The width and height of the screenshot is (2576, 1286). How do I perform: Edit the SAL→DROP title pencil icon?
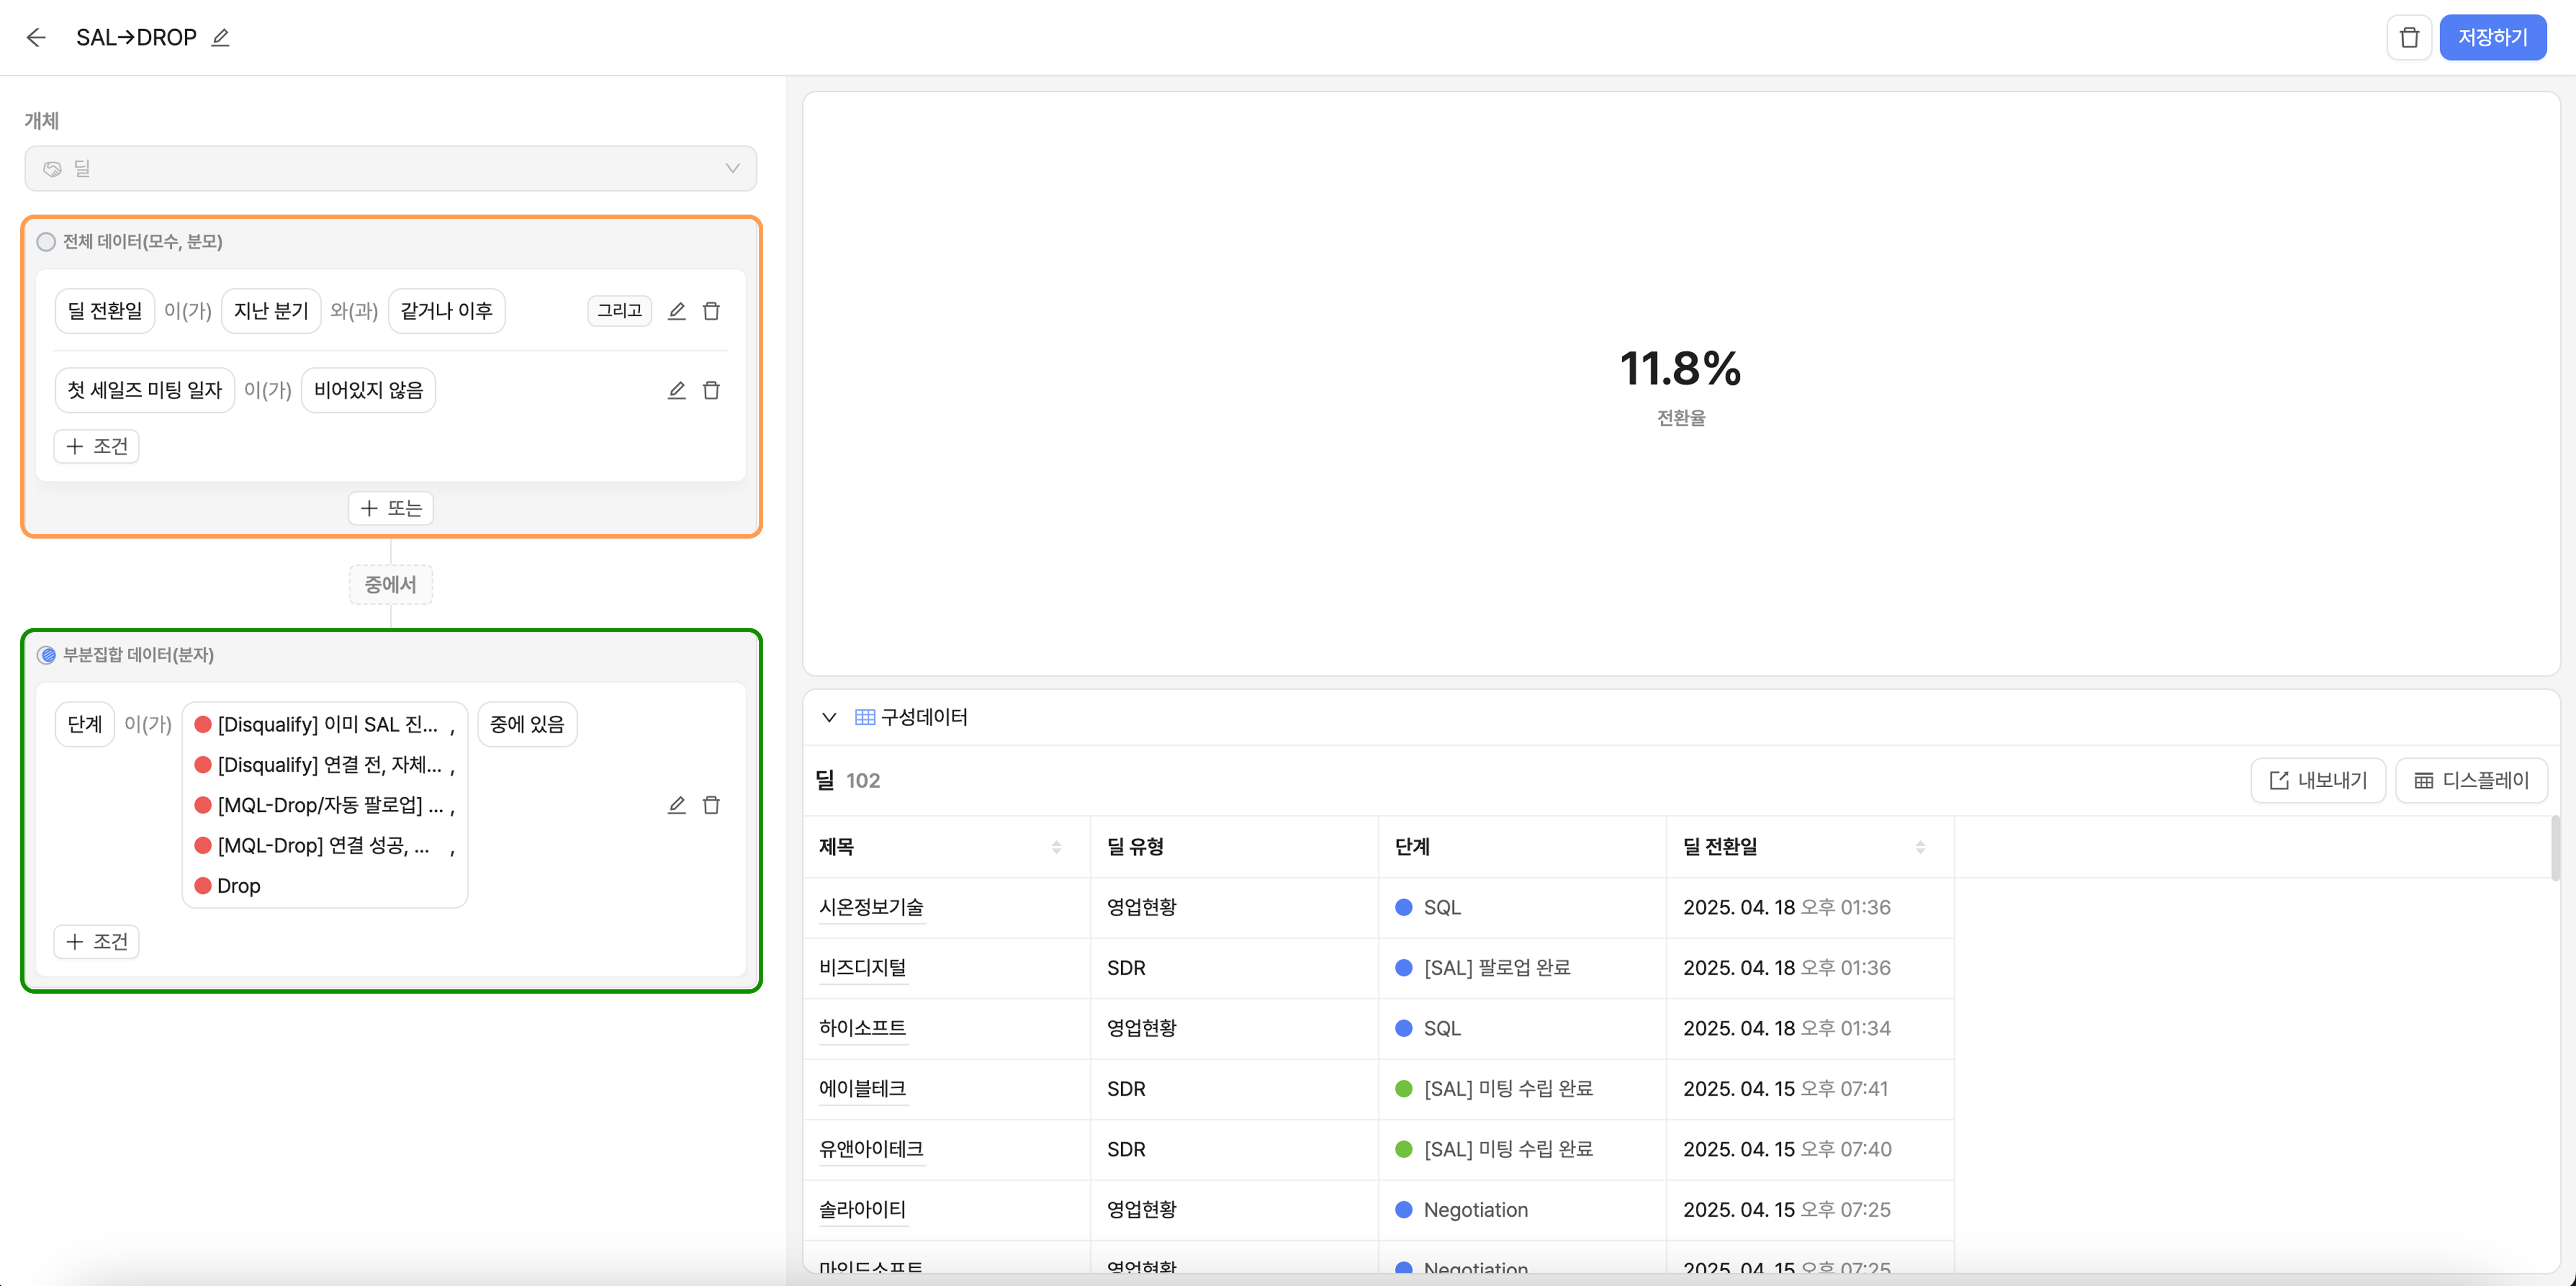tap(221, 38)
